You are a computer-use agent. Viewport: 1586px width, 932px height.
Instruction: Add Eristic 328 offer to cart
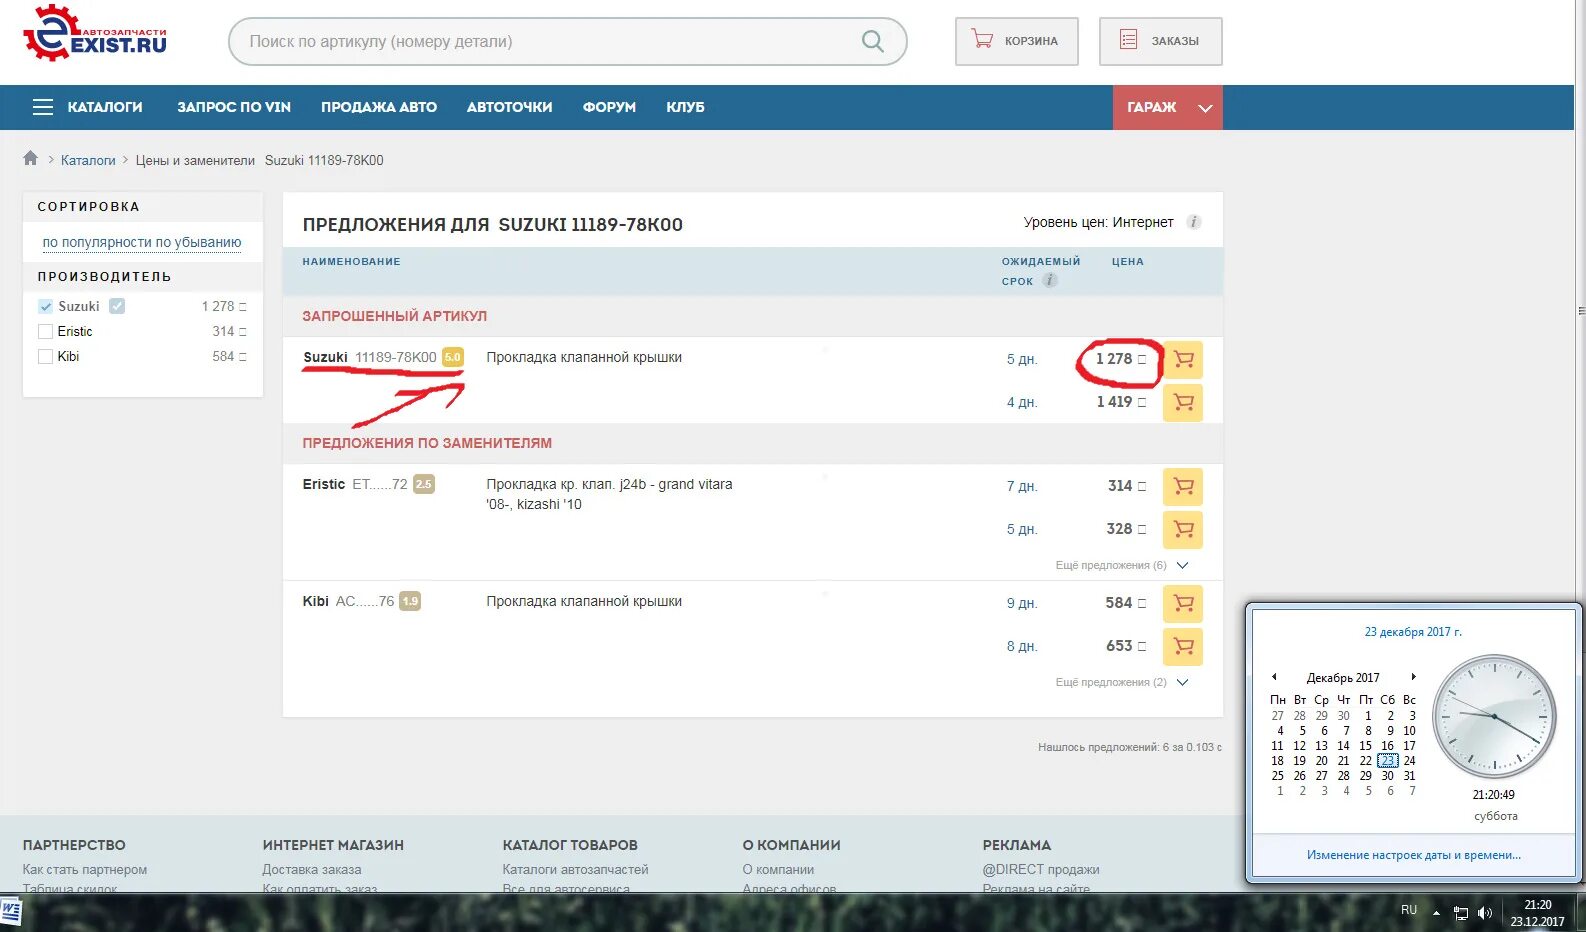click(x=1183, y=529)
